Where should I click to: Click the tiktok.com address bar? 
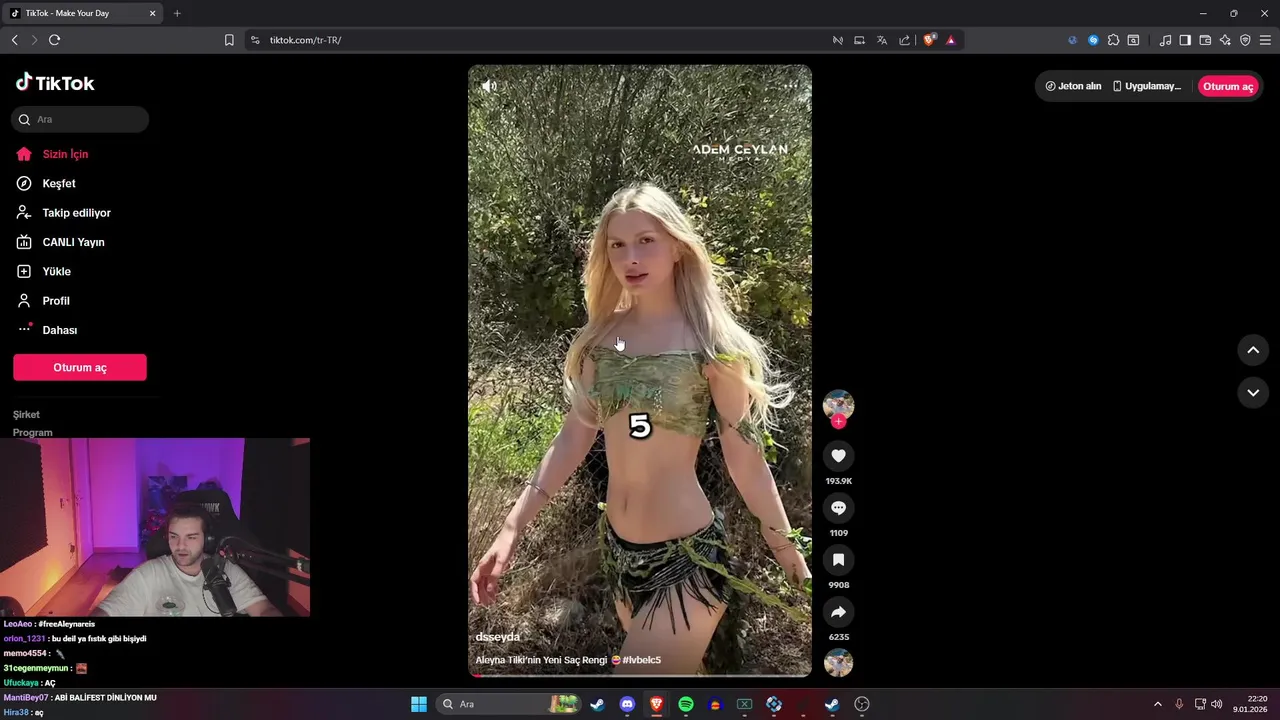(540, 40)
